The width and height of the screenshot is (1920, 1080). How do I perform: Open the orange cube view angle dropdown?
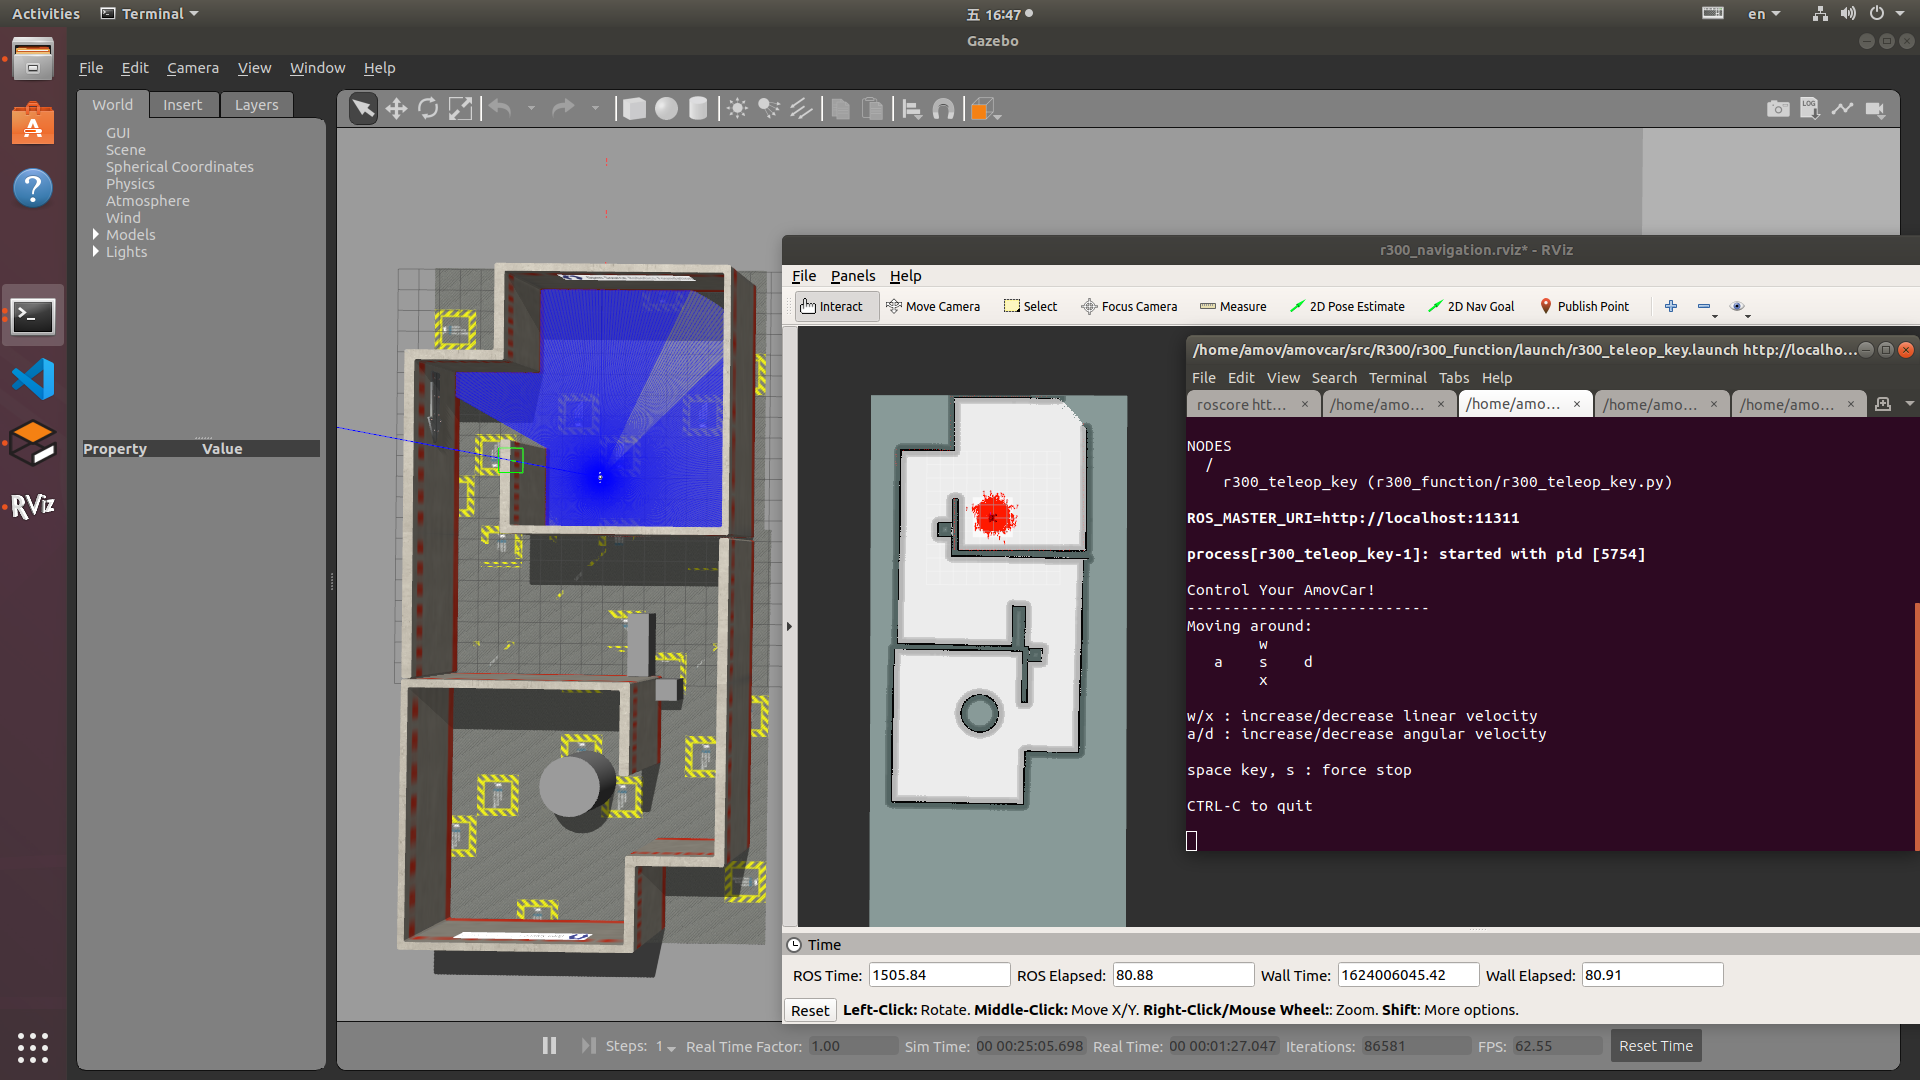point(985,109)
